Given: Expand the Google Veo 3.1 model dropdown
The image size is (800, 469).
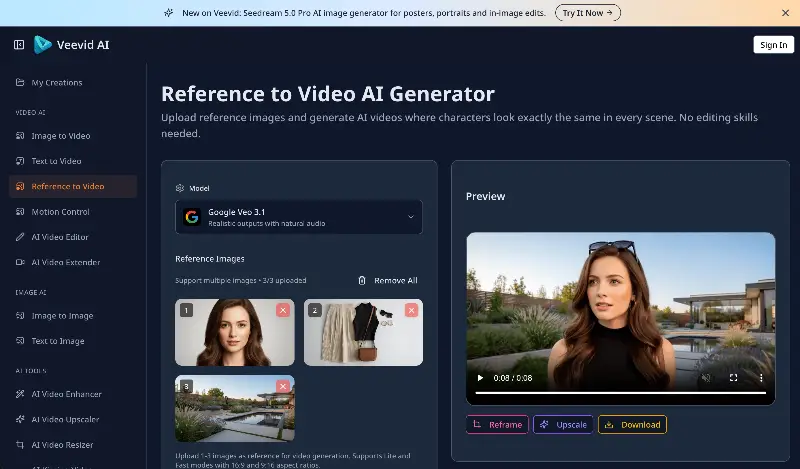Looking at the screenshot, I should click(298, 217).
